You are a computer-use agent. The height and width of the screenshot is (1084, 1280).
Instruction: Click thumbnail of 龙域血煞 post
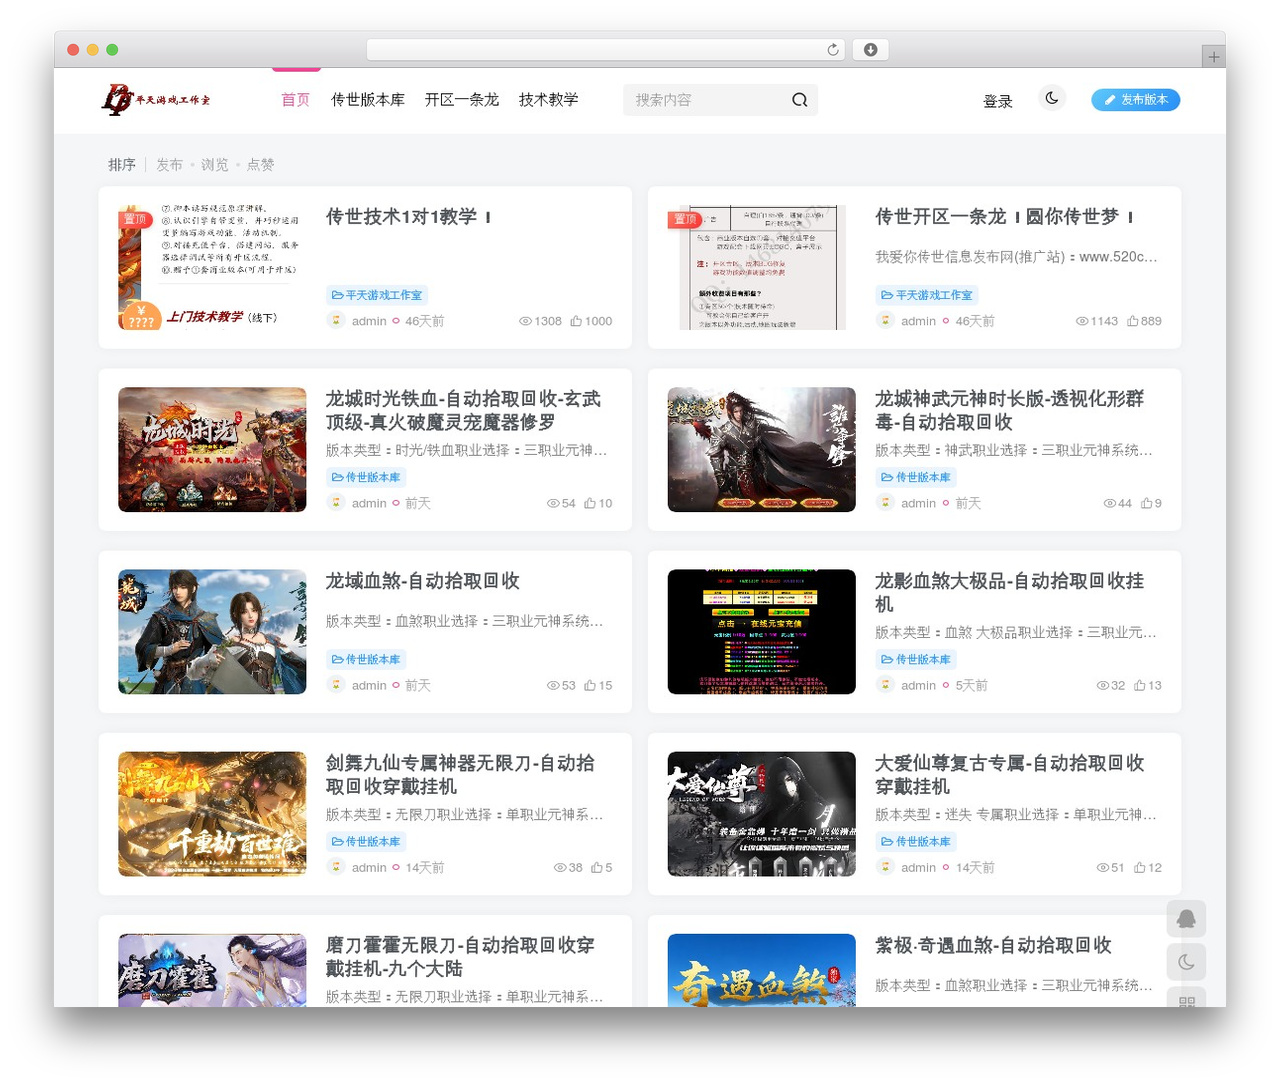click(212, 632)
